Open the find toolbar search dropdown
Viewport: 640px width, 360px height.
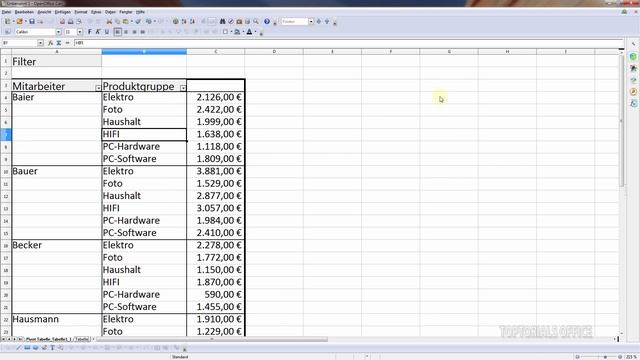pos(311,21)
